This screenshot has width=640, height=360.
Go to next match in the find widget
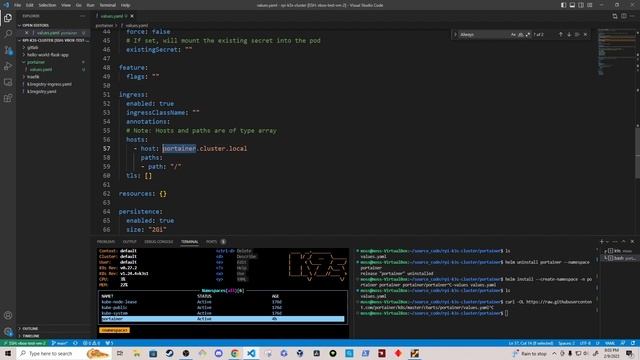[569, 35]
